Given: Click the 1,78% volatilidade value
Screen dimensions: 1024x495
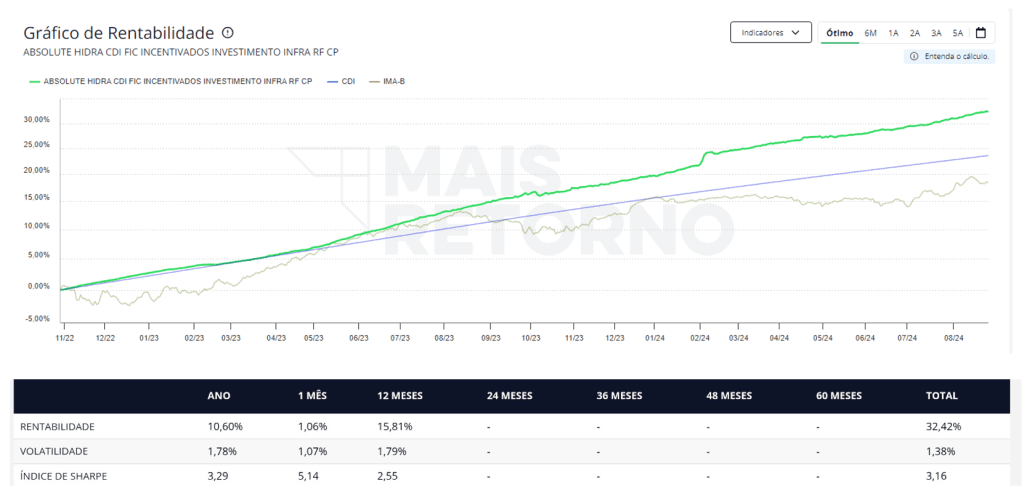Looking at the screenshot, I should click(x=221, y=451).
